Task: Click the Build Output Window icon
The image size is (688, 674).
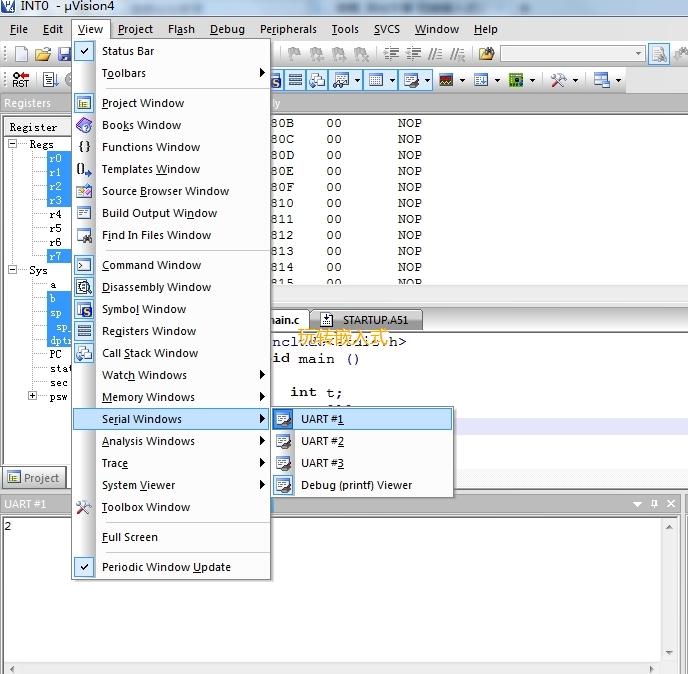Action: pos(84,213)
